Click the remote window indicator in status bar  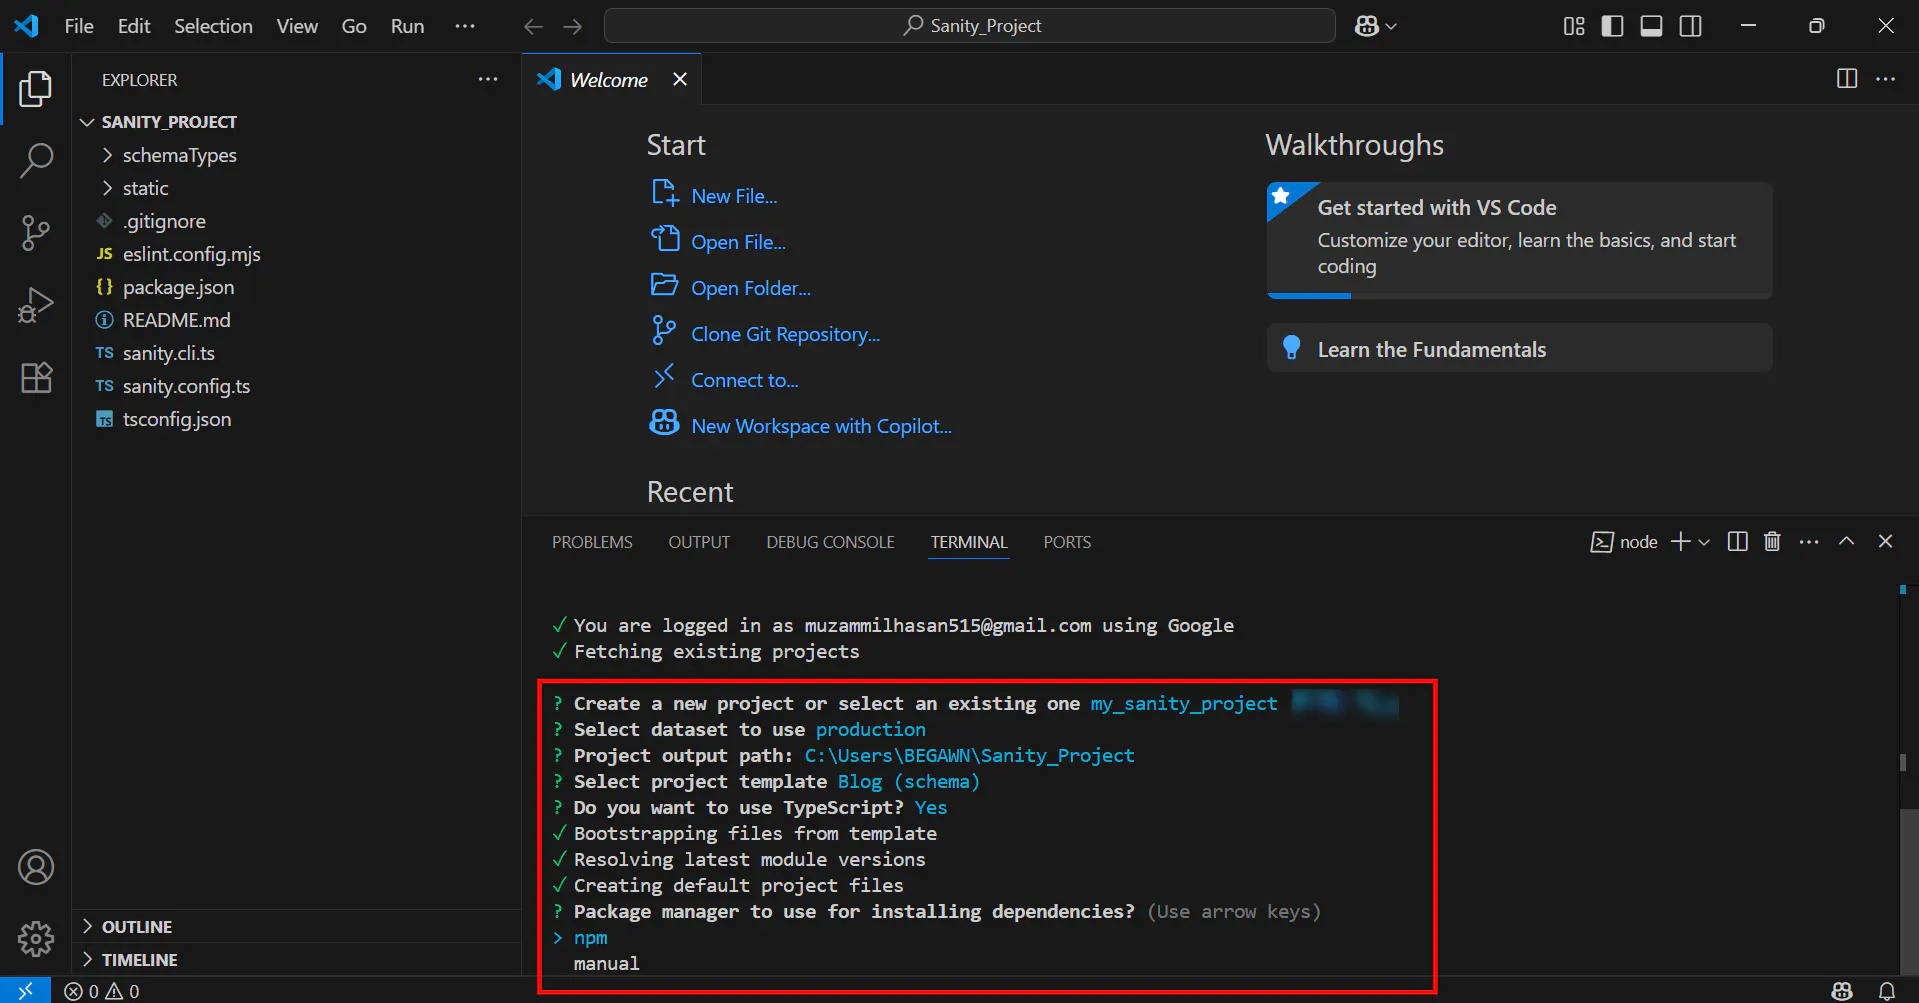25,991
